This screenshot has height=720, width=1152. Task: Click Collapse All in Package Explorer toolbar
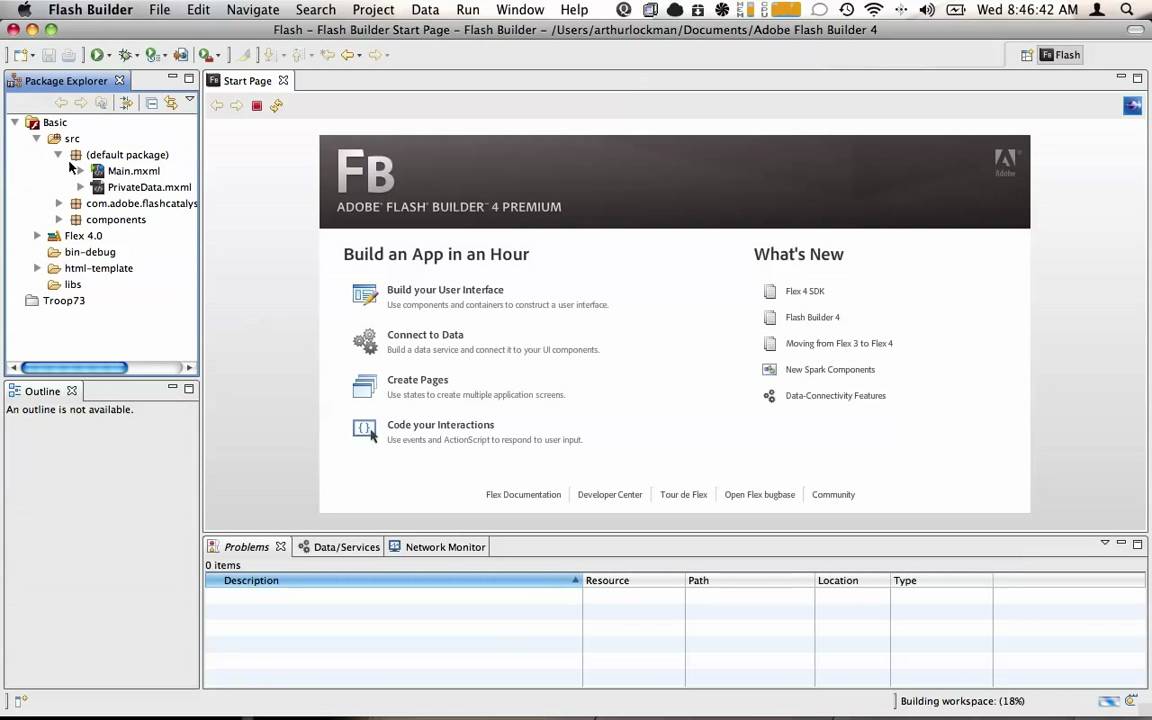pos(151,103)
